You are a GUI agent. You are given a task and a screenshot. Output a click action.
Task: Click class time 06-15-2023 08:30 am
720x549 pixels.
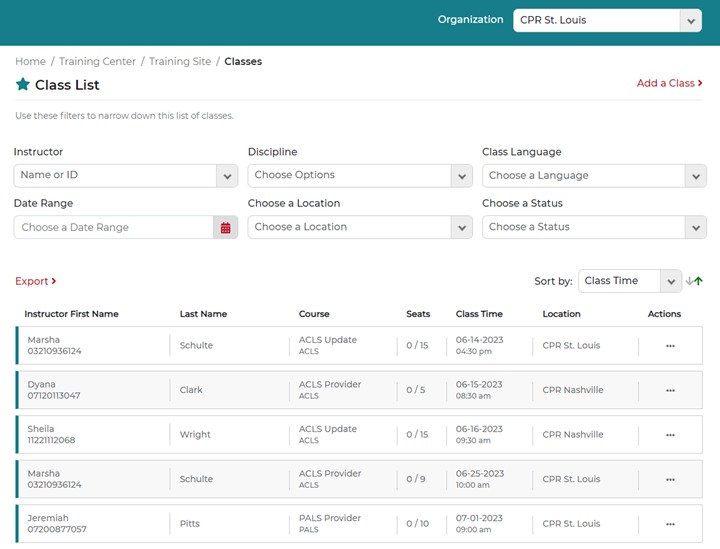(479, 390)
